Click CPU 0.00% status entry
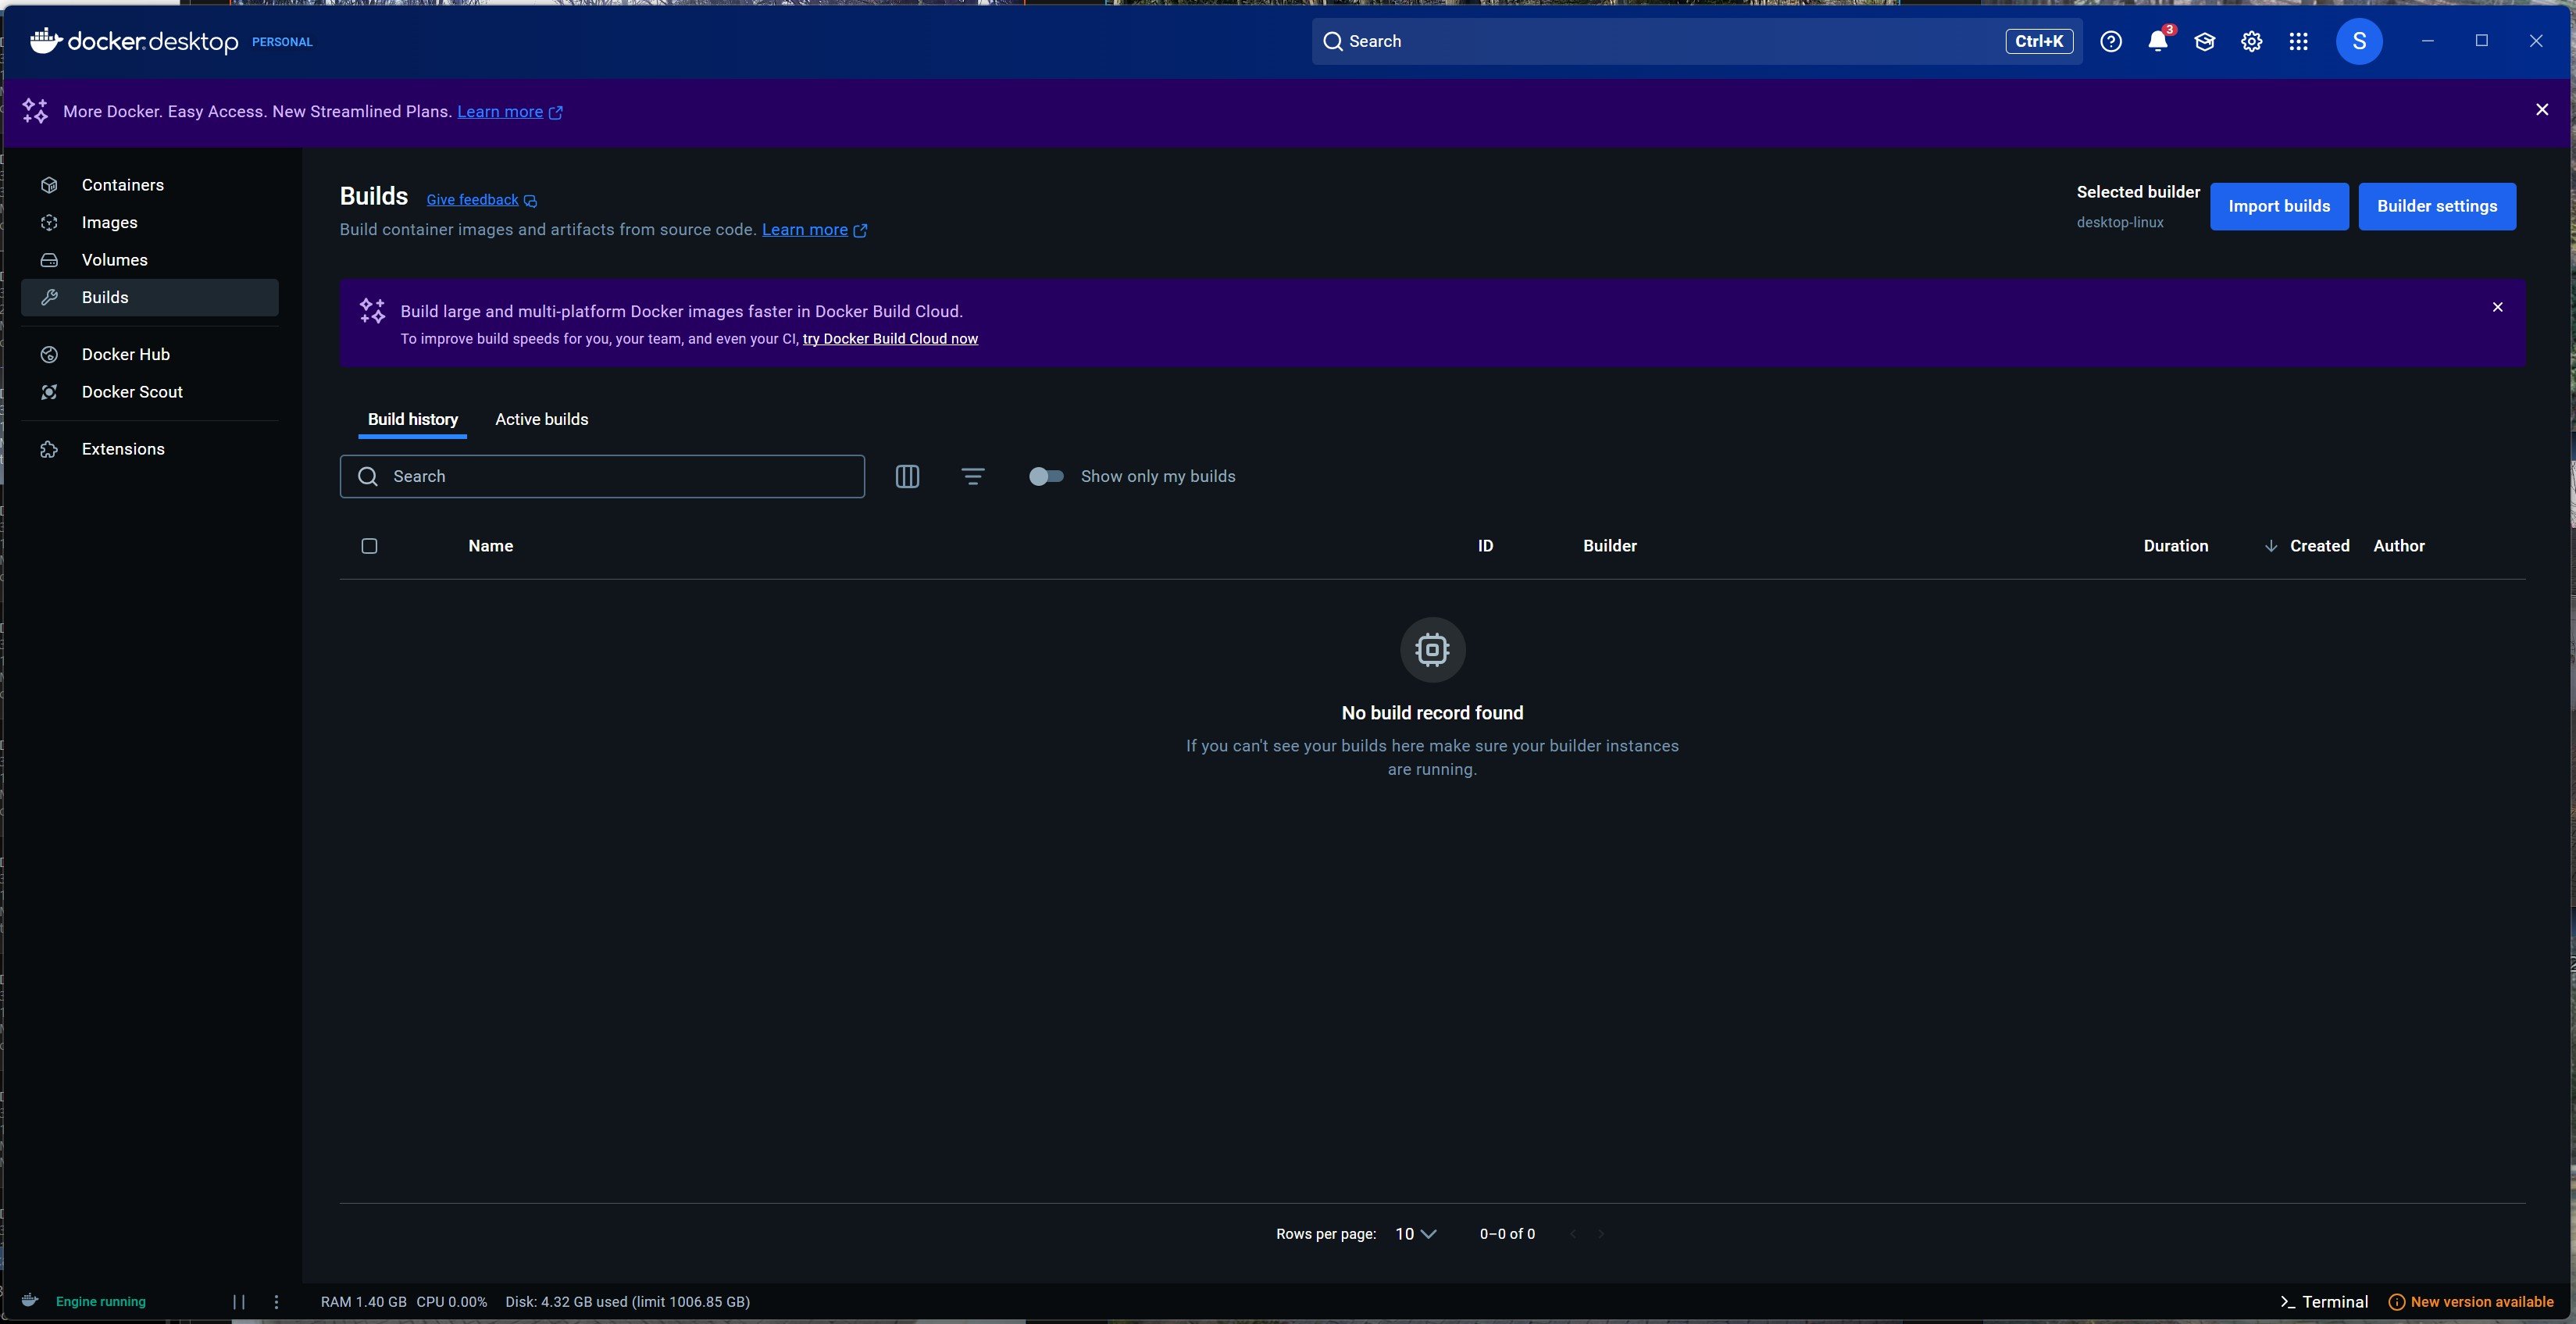 point(452,1301)
